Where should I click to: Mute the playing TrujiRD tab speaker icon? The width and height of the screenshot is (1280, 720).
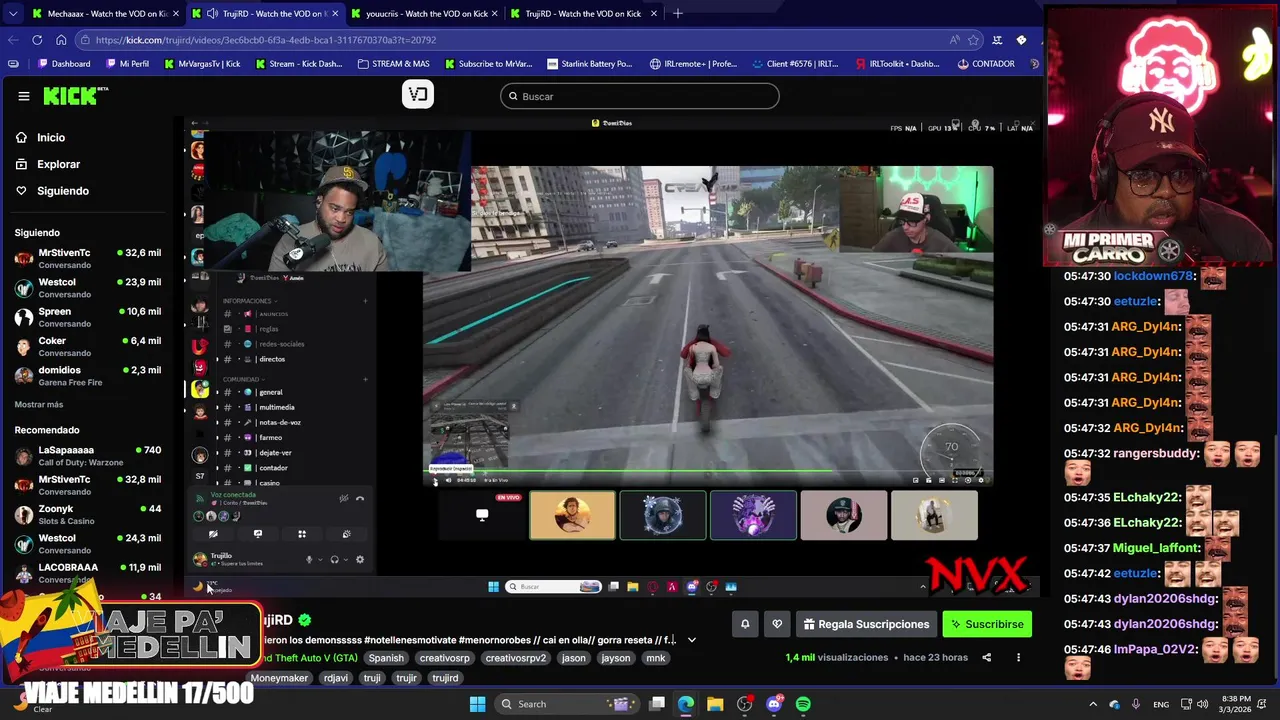click(x=212, y=13)
